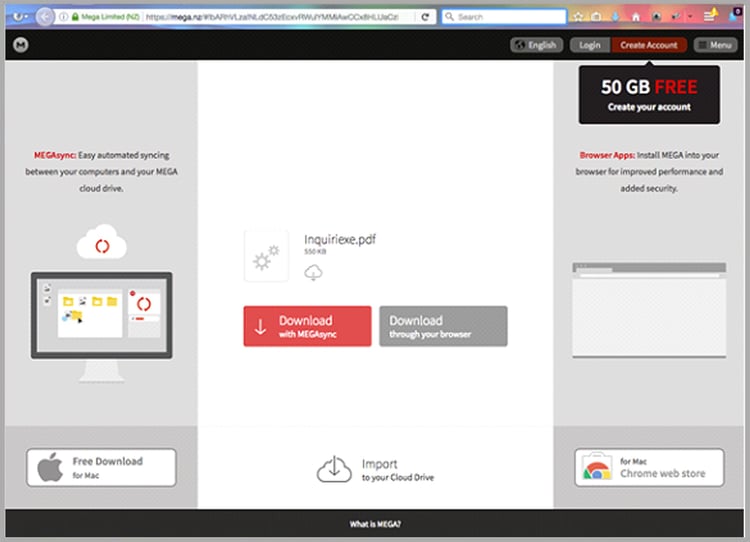Click the green padlock security icon

pos(75,17)
